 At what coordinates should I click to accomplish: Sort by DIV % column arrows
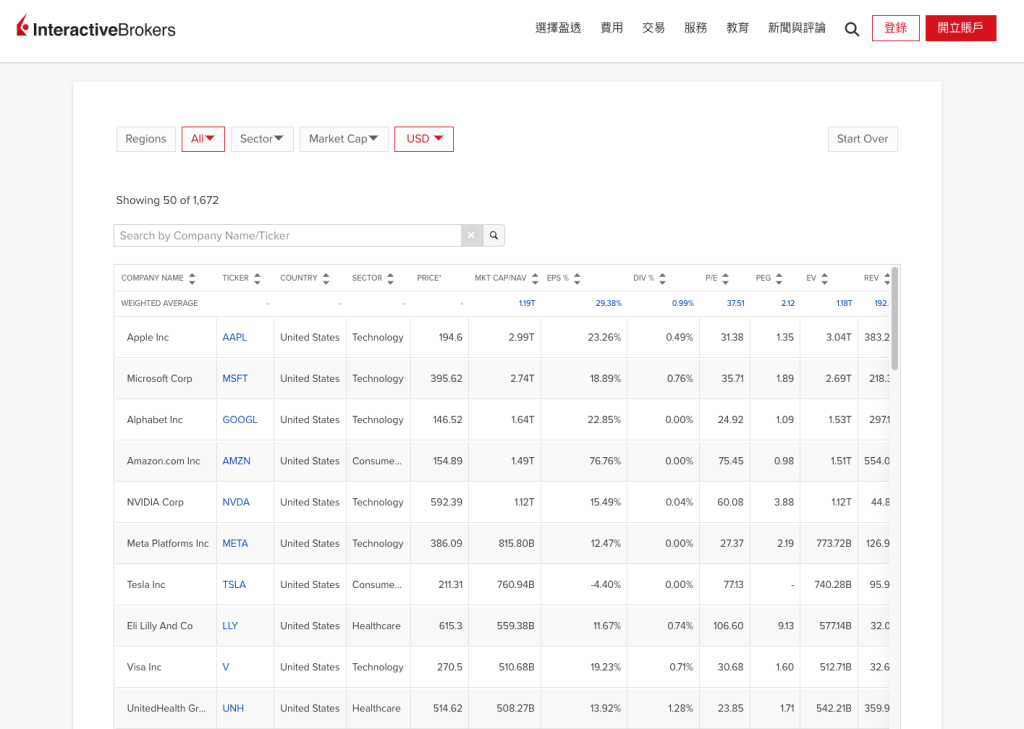[x=662, y=278]
